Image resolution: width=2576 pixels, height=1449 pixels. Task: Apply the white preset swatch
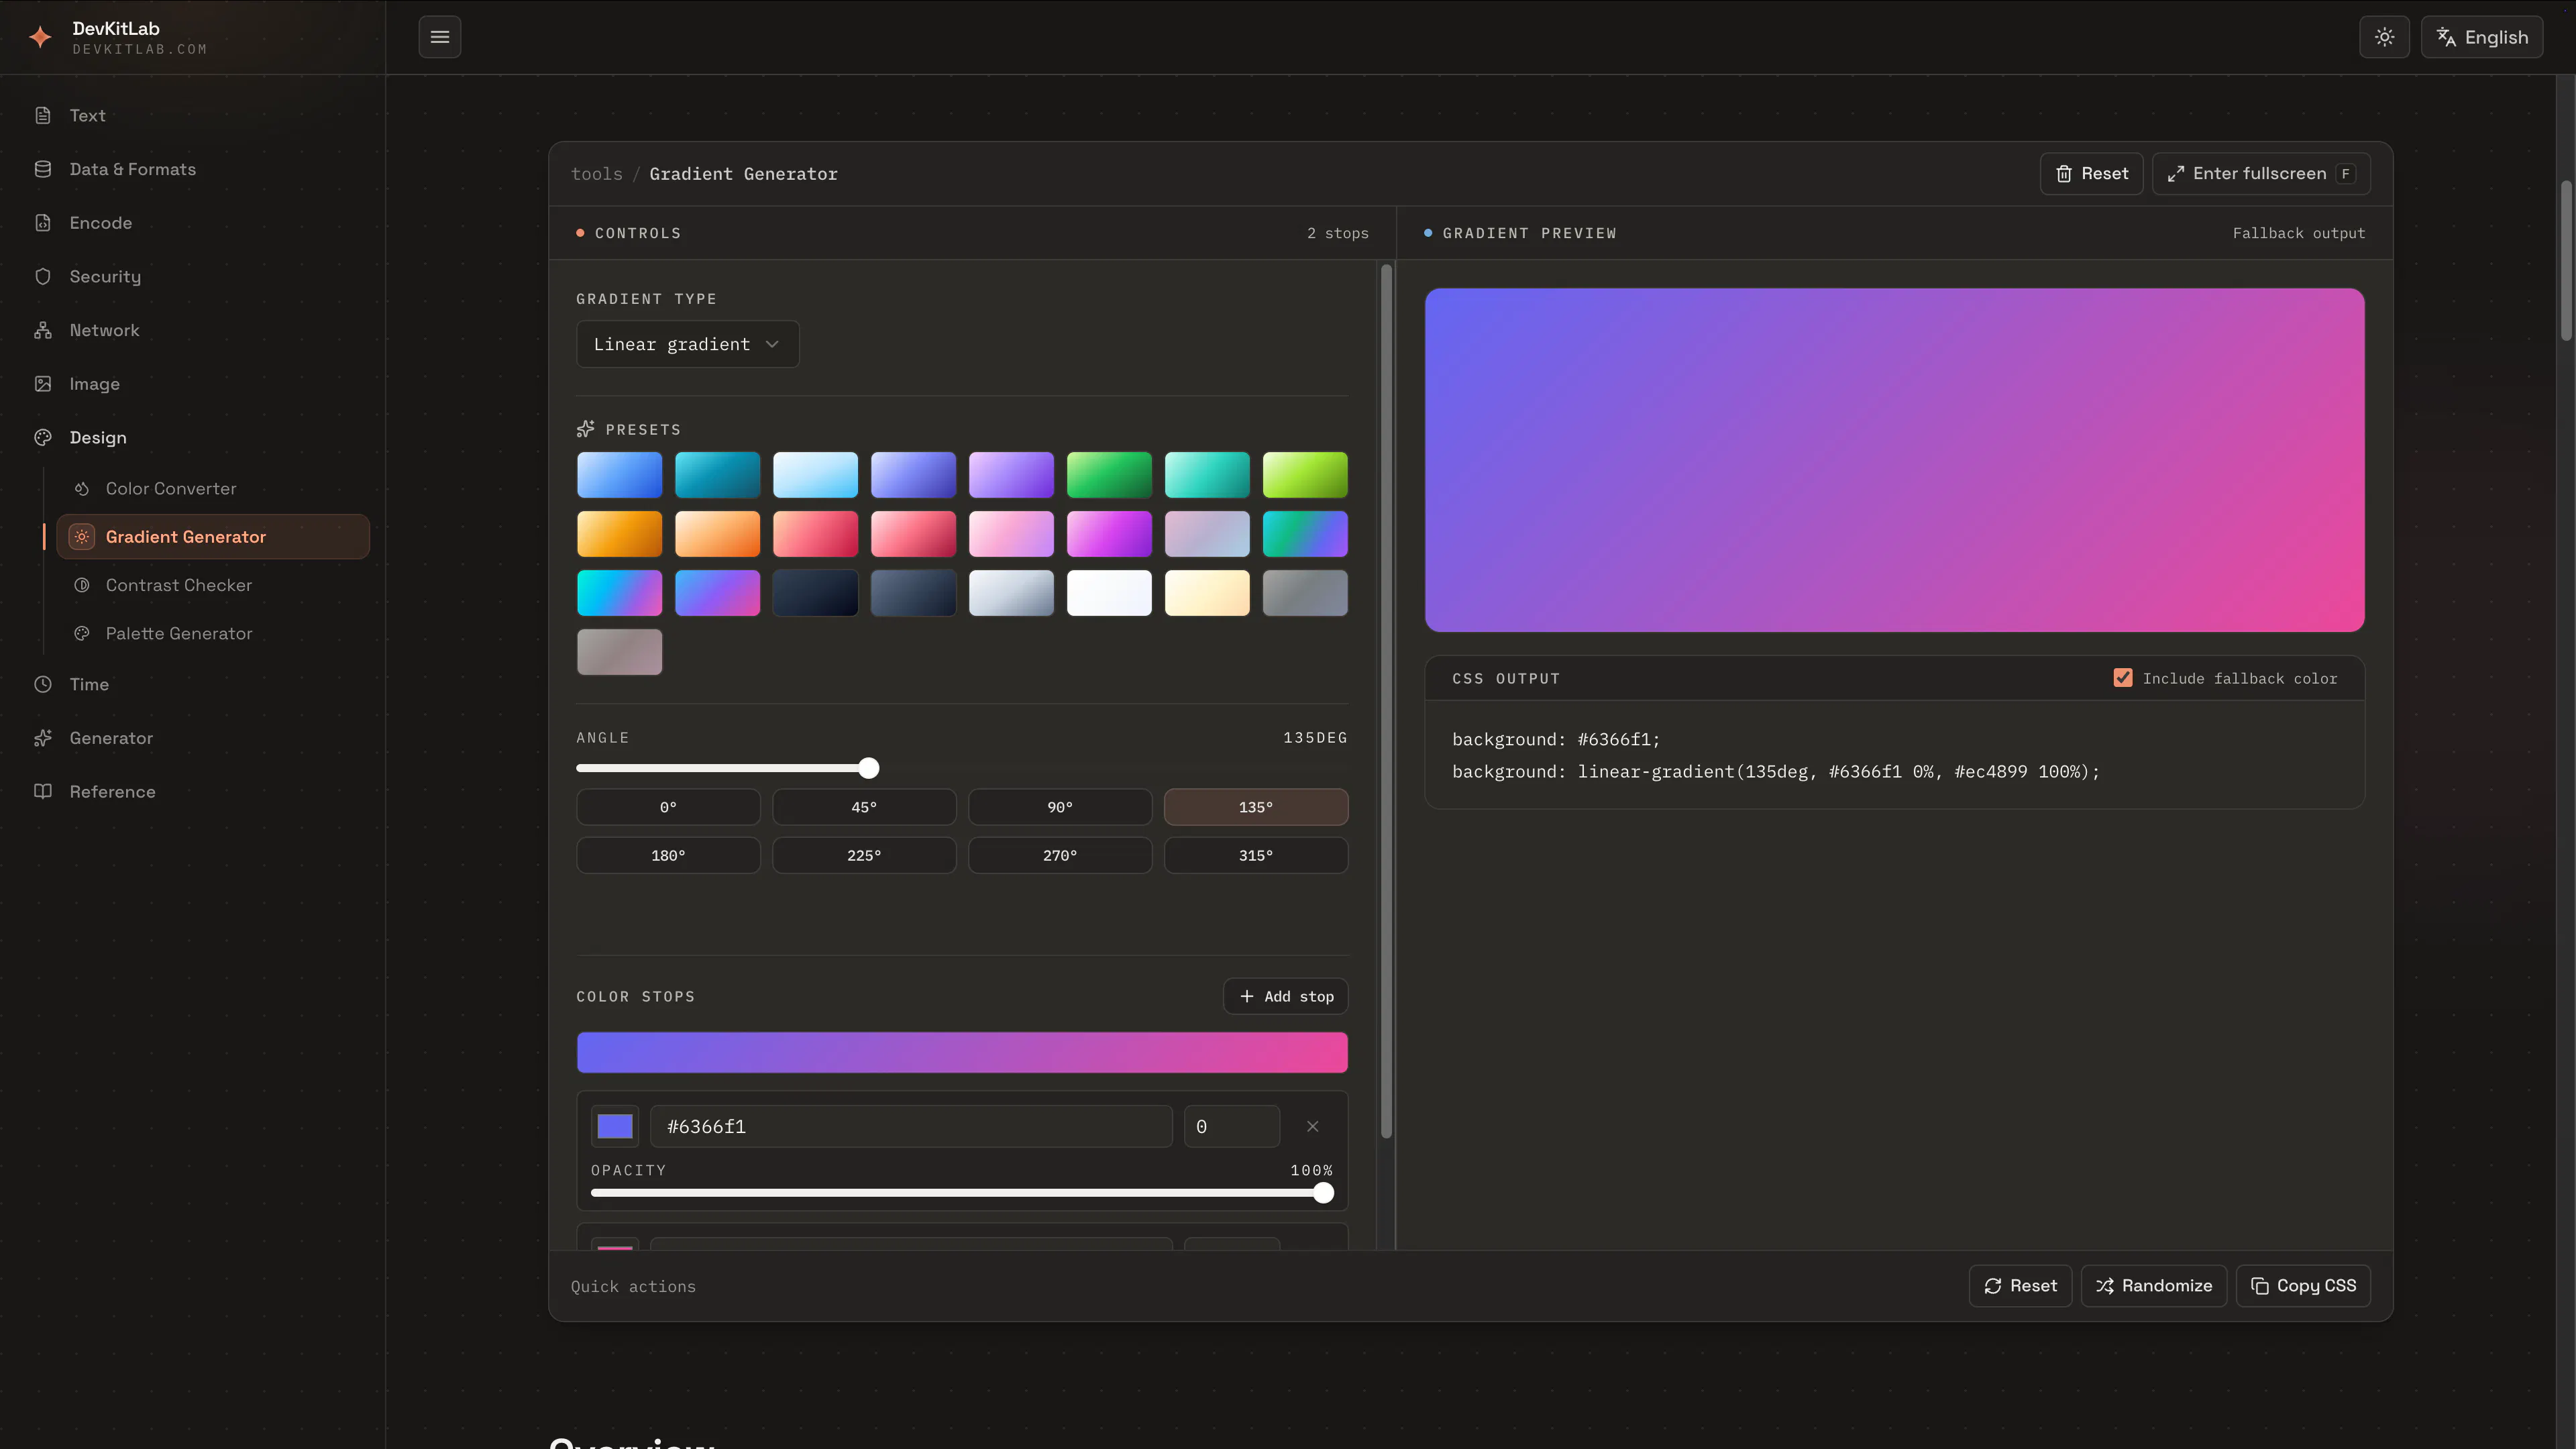(x=1109, y=593)
